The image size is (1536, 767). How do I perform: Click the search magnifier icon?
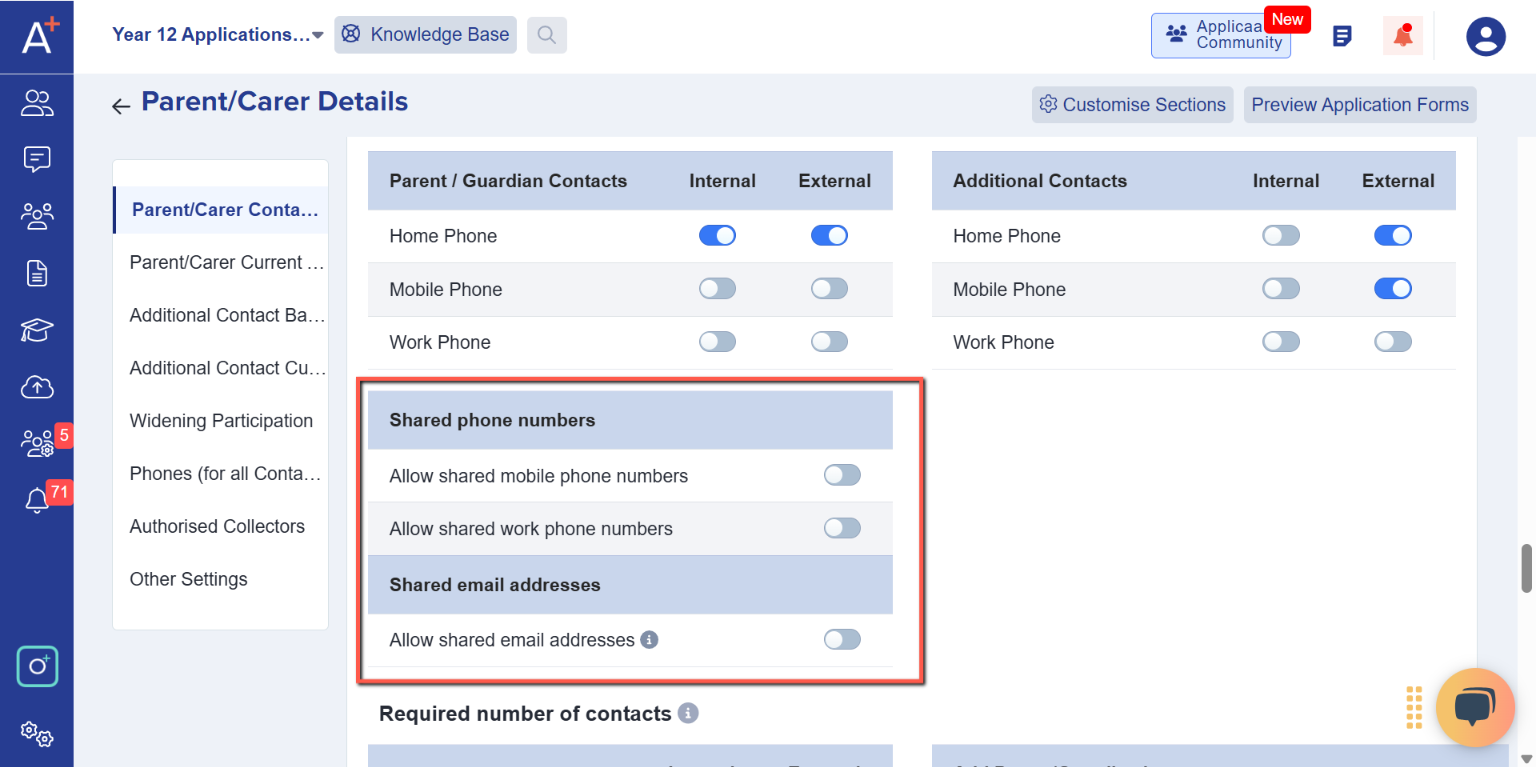[547, 35]
